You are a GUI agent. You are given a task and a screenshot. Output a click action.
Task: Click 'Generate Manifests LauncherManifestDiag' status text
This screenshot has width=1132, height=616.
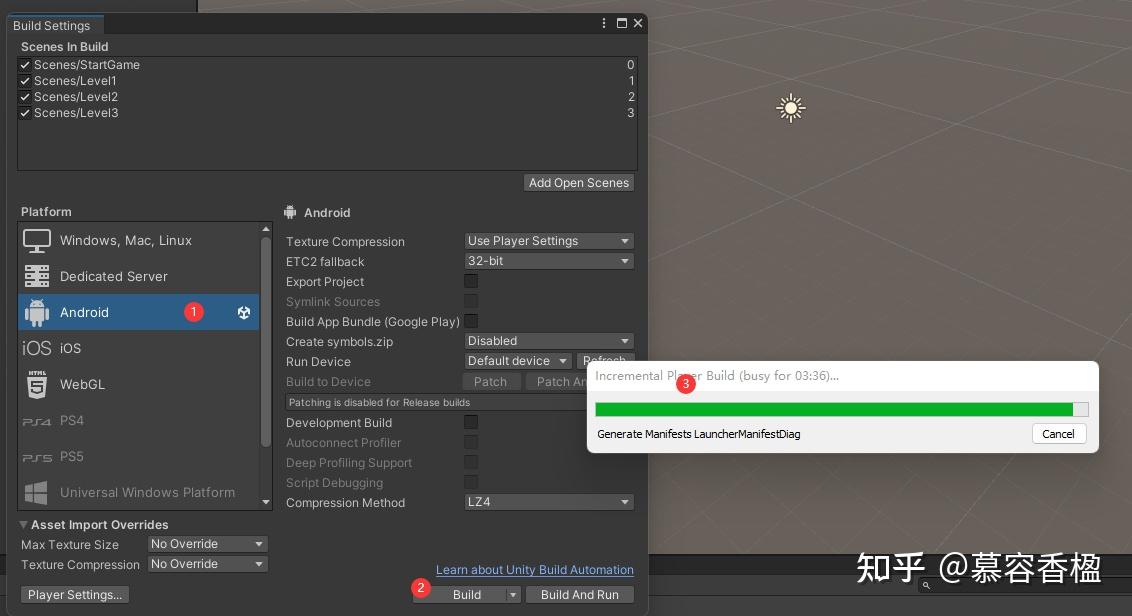tap(699, 434)
